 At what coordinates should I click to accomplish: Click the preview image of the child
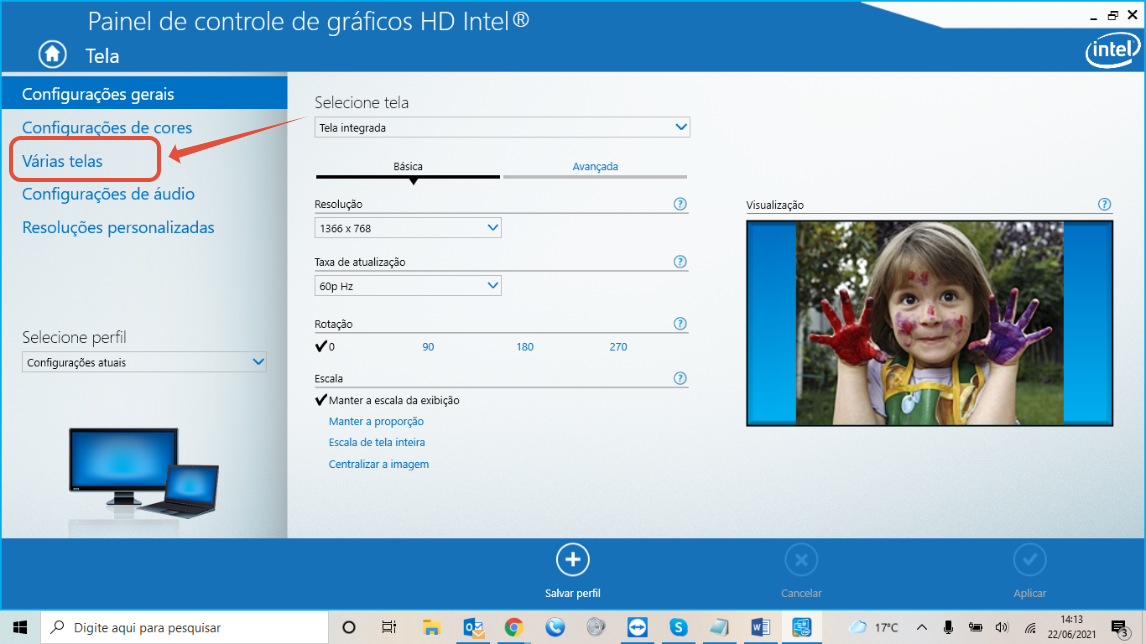pyautogui.click(x=929, y=323)
